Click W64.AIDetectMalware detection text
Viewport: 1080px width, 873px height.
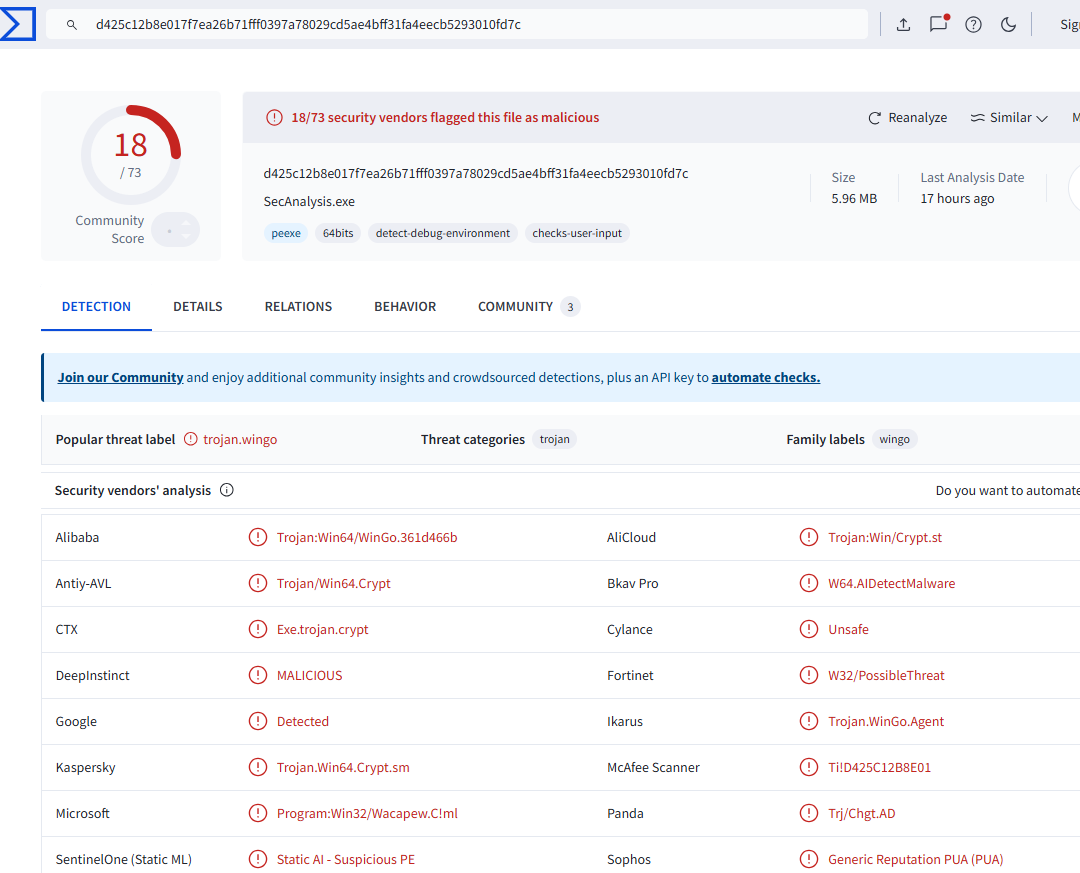[892, 584]
